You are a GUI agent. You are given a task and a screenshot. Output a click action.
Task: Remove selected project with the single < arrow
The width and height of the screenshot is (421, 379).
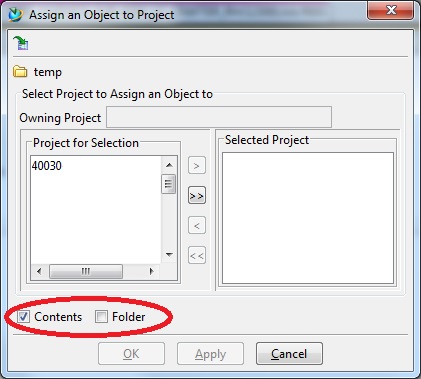197,225
